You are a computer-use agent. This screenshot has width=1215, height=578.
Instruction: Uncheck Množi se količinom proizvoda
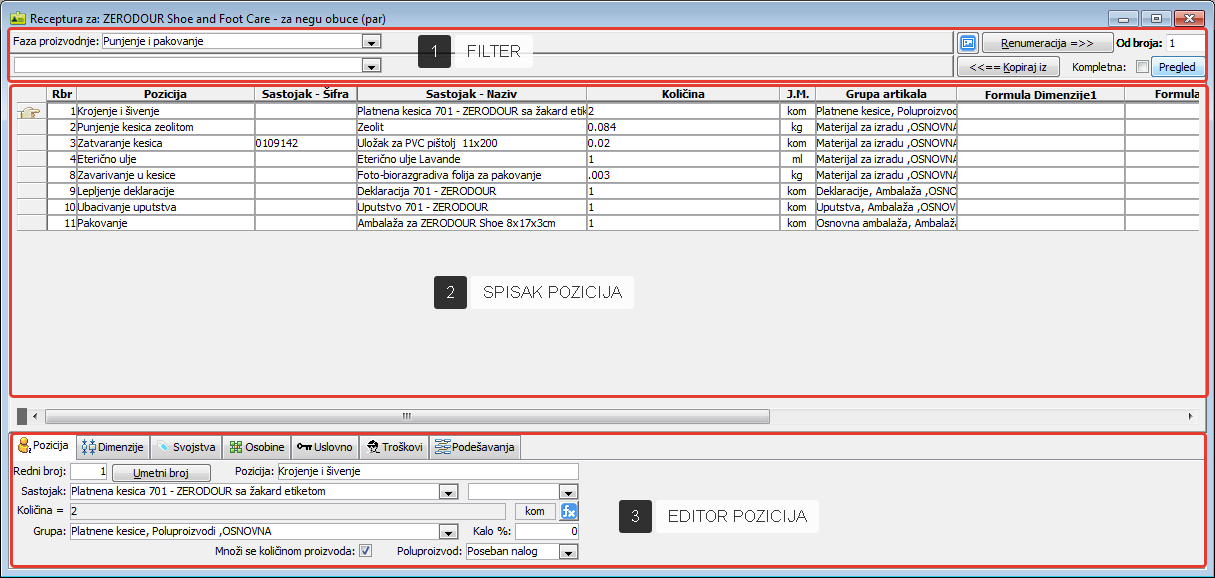[366, 551]
